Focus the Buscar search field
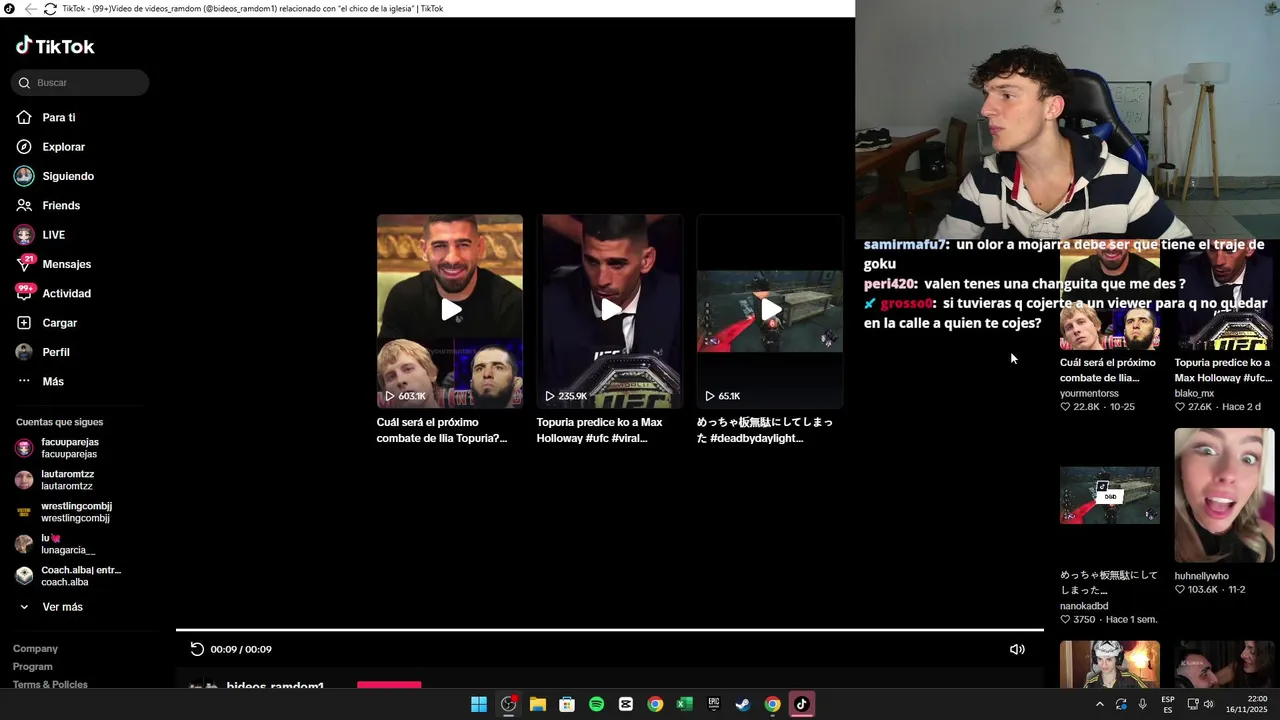Viewport: 1280px width, 720px height. (80, 83)
